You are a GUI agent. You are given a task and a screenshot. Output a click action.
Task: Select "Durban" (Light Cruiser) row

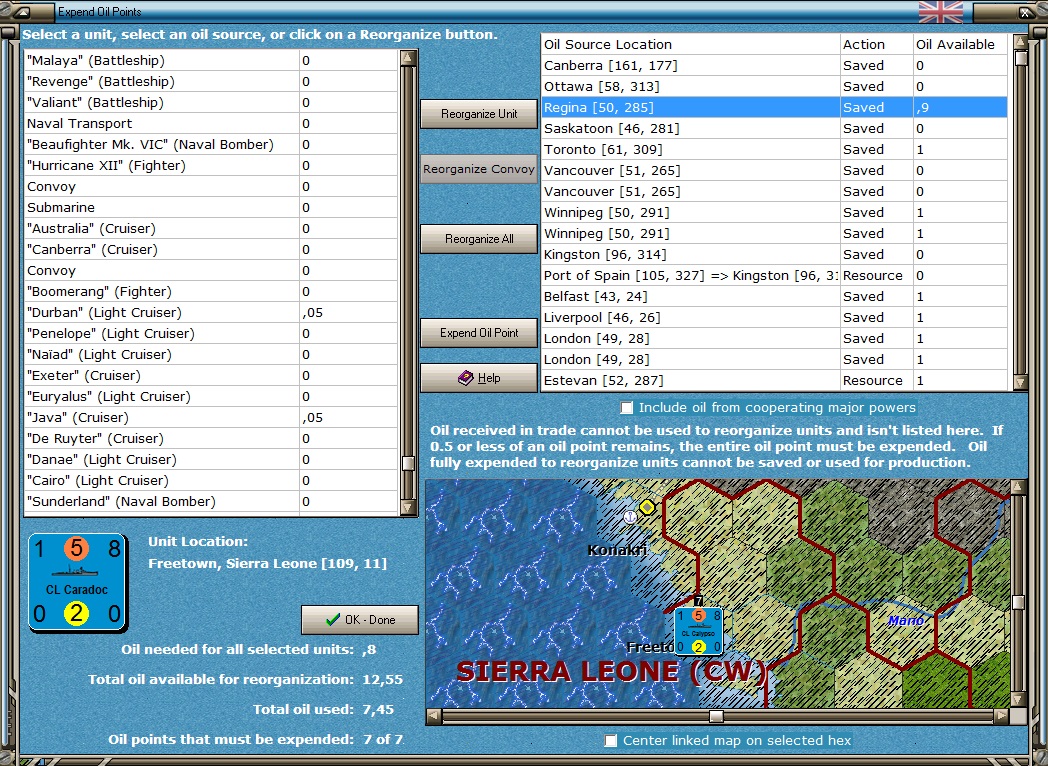(211, 312)
